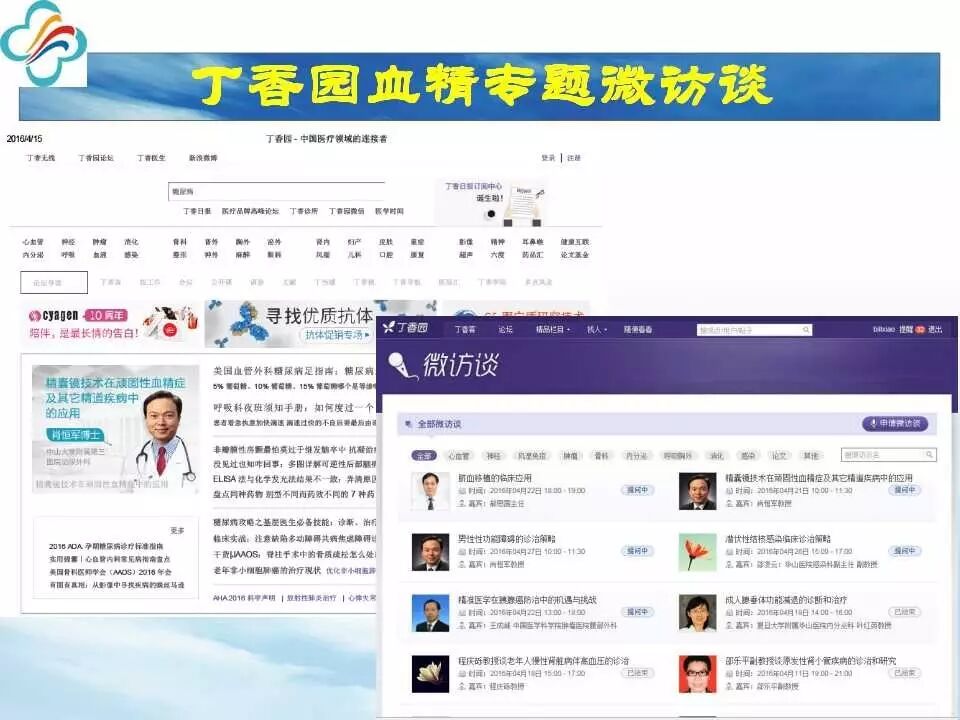Click 退出 in the purple header
960x720 pixels.
point(935,329)
